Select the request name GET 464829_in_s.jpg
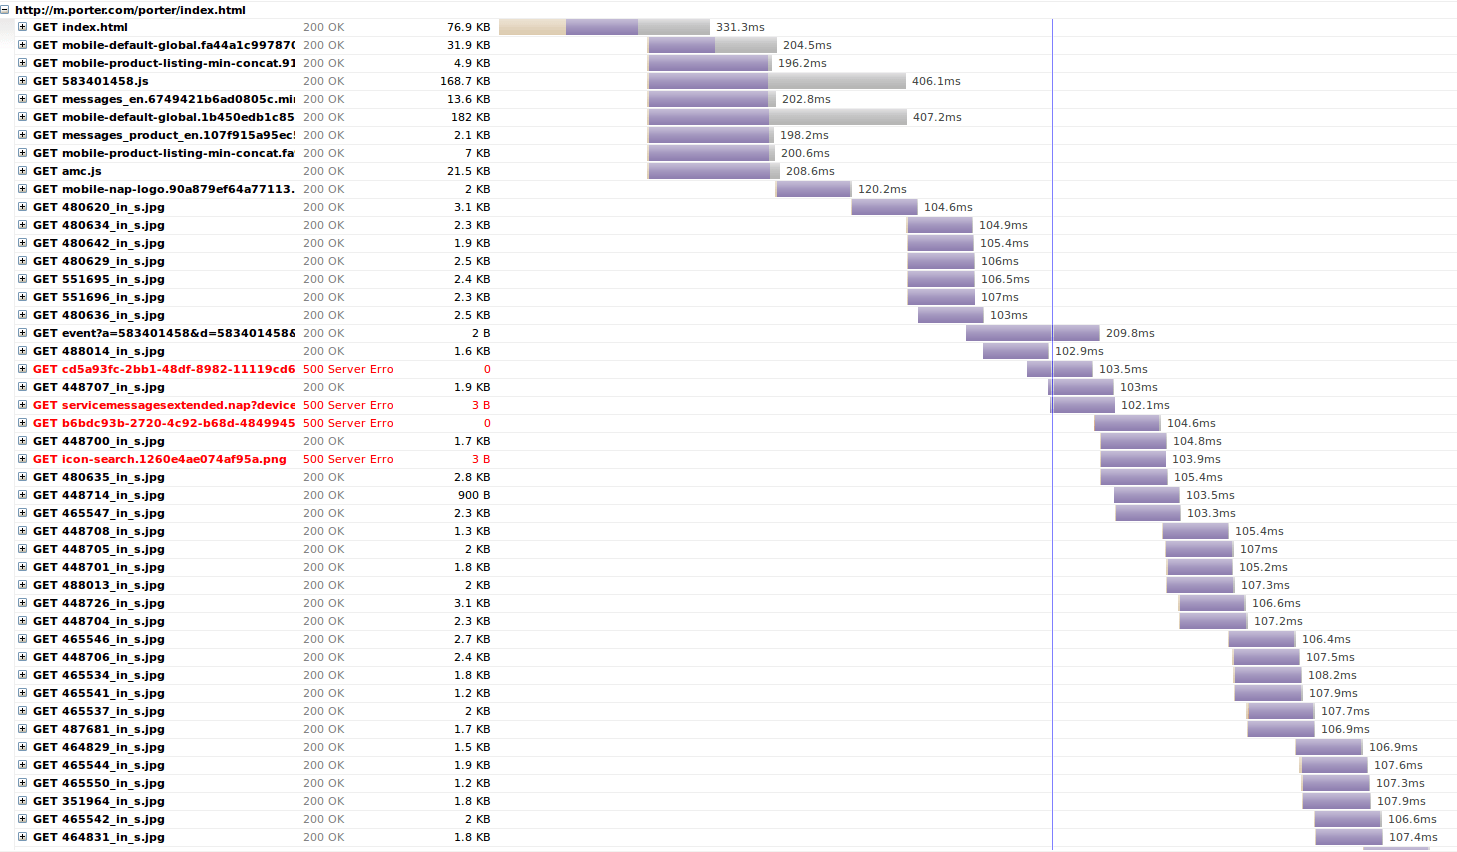 click(x=99, y=747)
